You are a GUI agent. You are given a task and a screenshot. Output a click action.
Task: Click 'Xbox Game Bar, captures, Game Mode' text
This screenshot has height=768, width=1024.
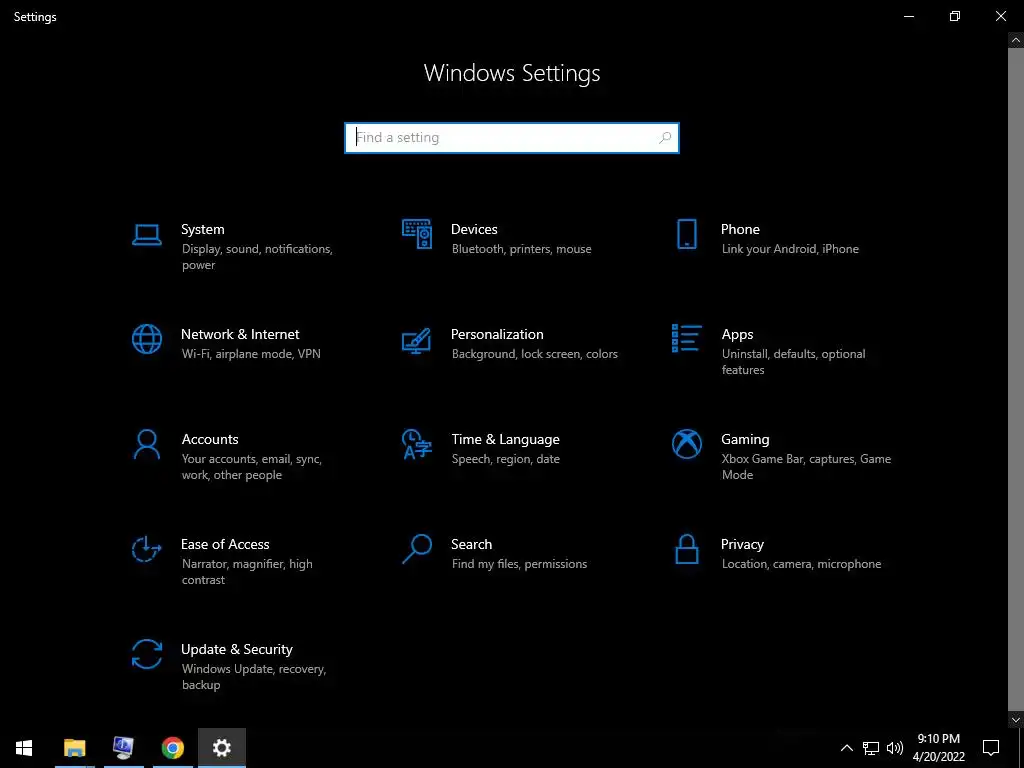click(x=806, y=467)
